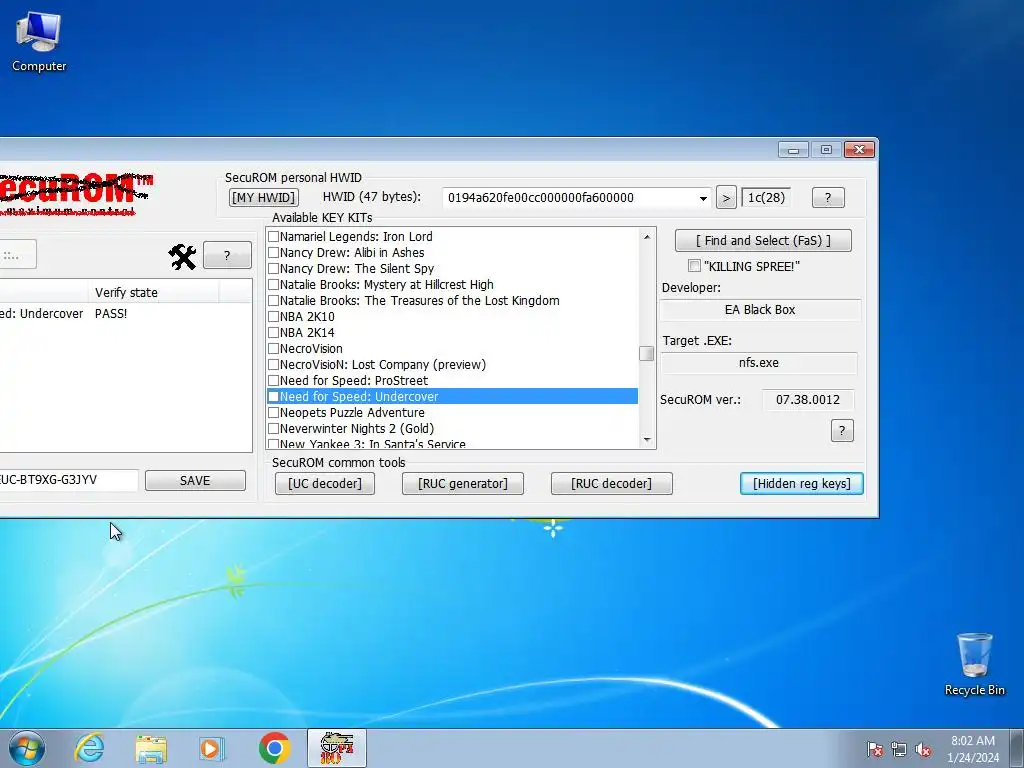Check the NBA 2K14 checkbox

pos(274,332)
